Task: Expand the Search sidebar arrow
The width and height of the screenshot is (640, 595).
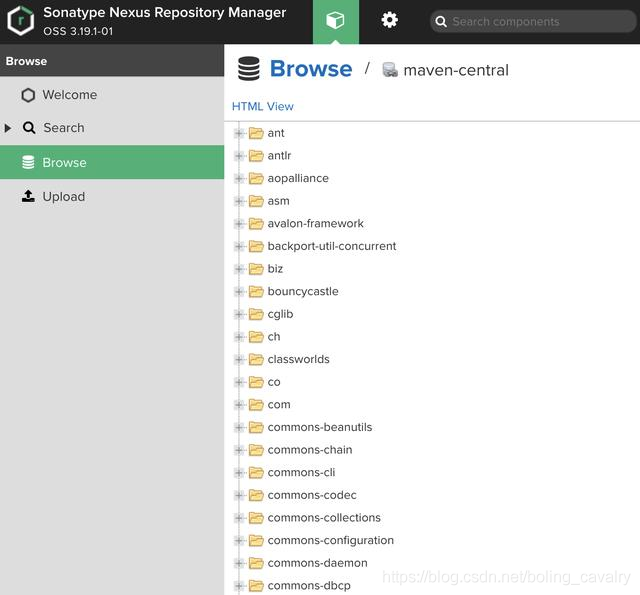Action: (x=8, y=128)
